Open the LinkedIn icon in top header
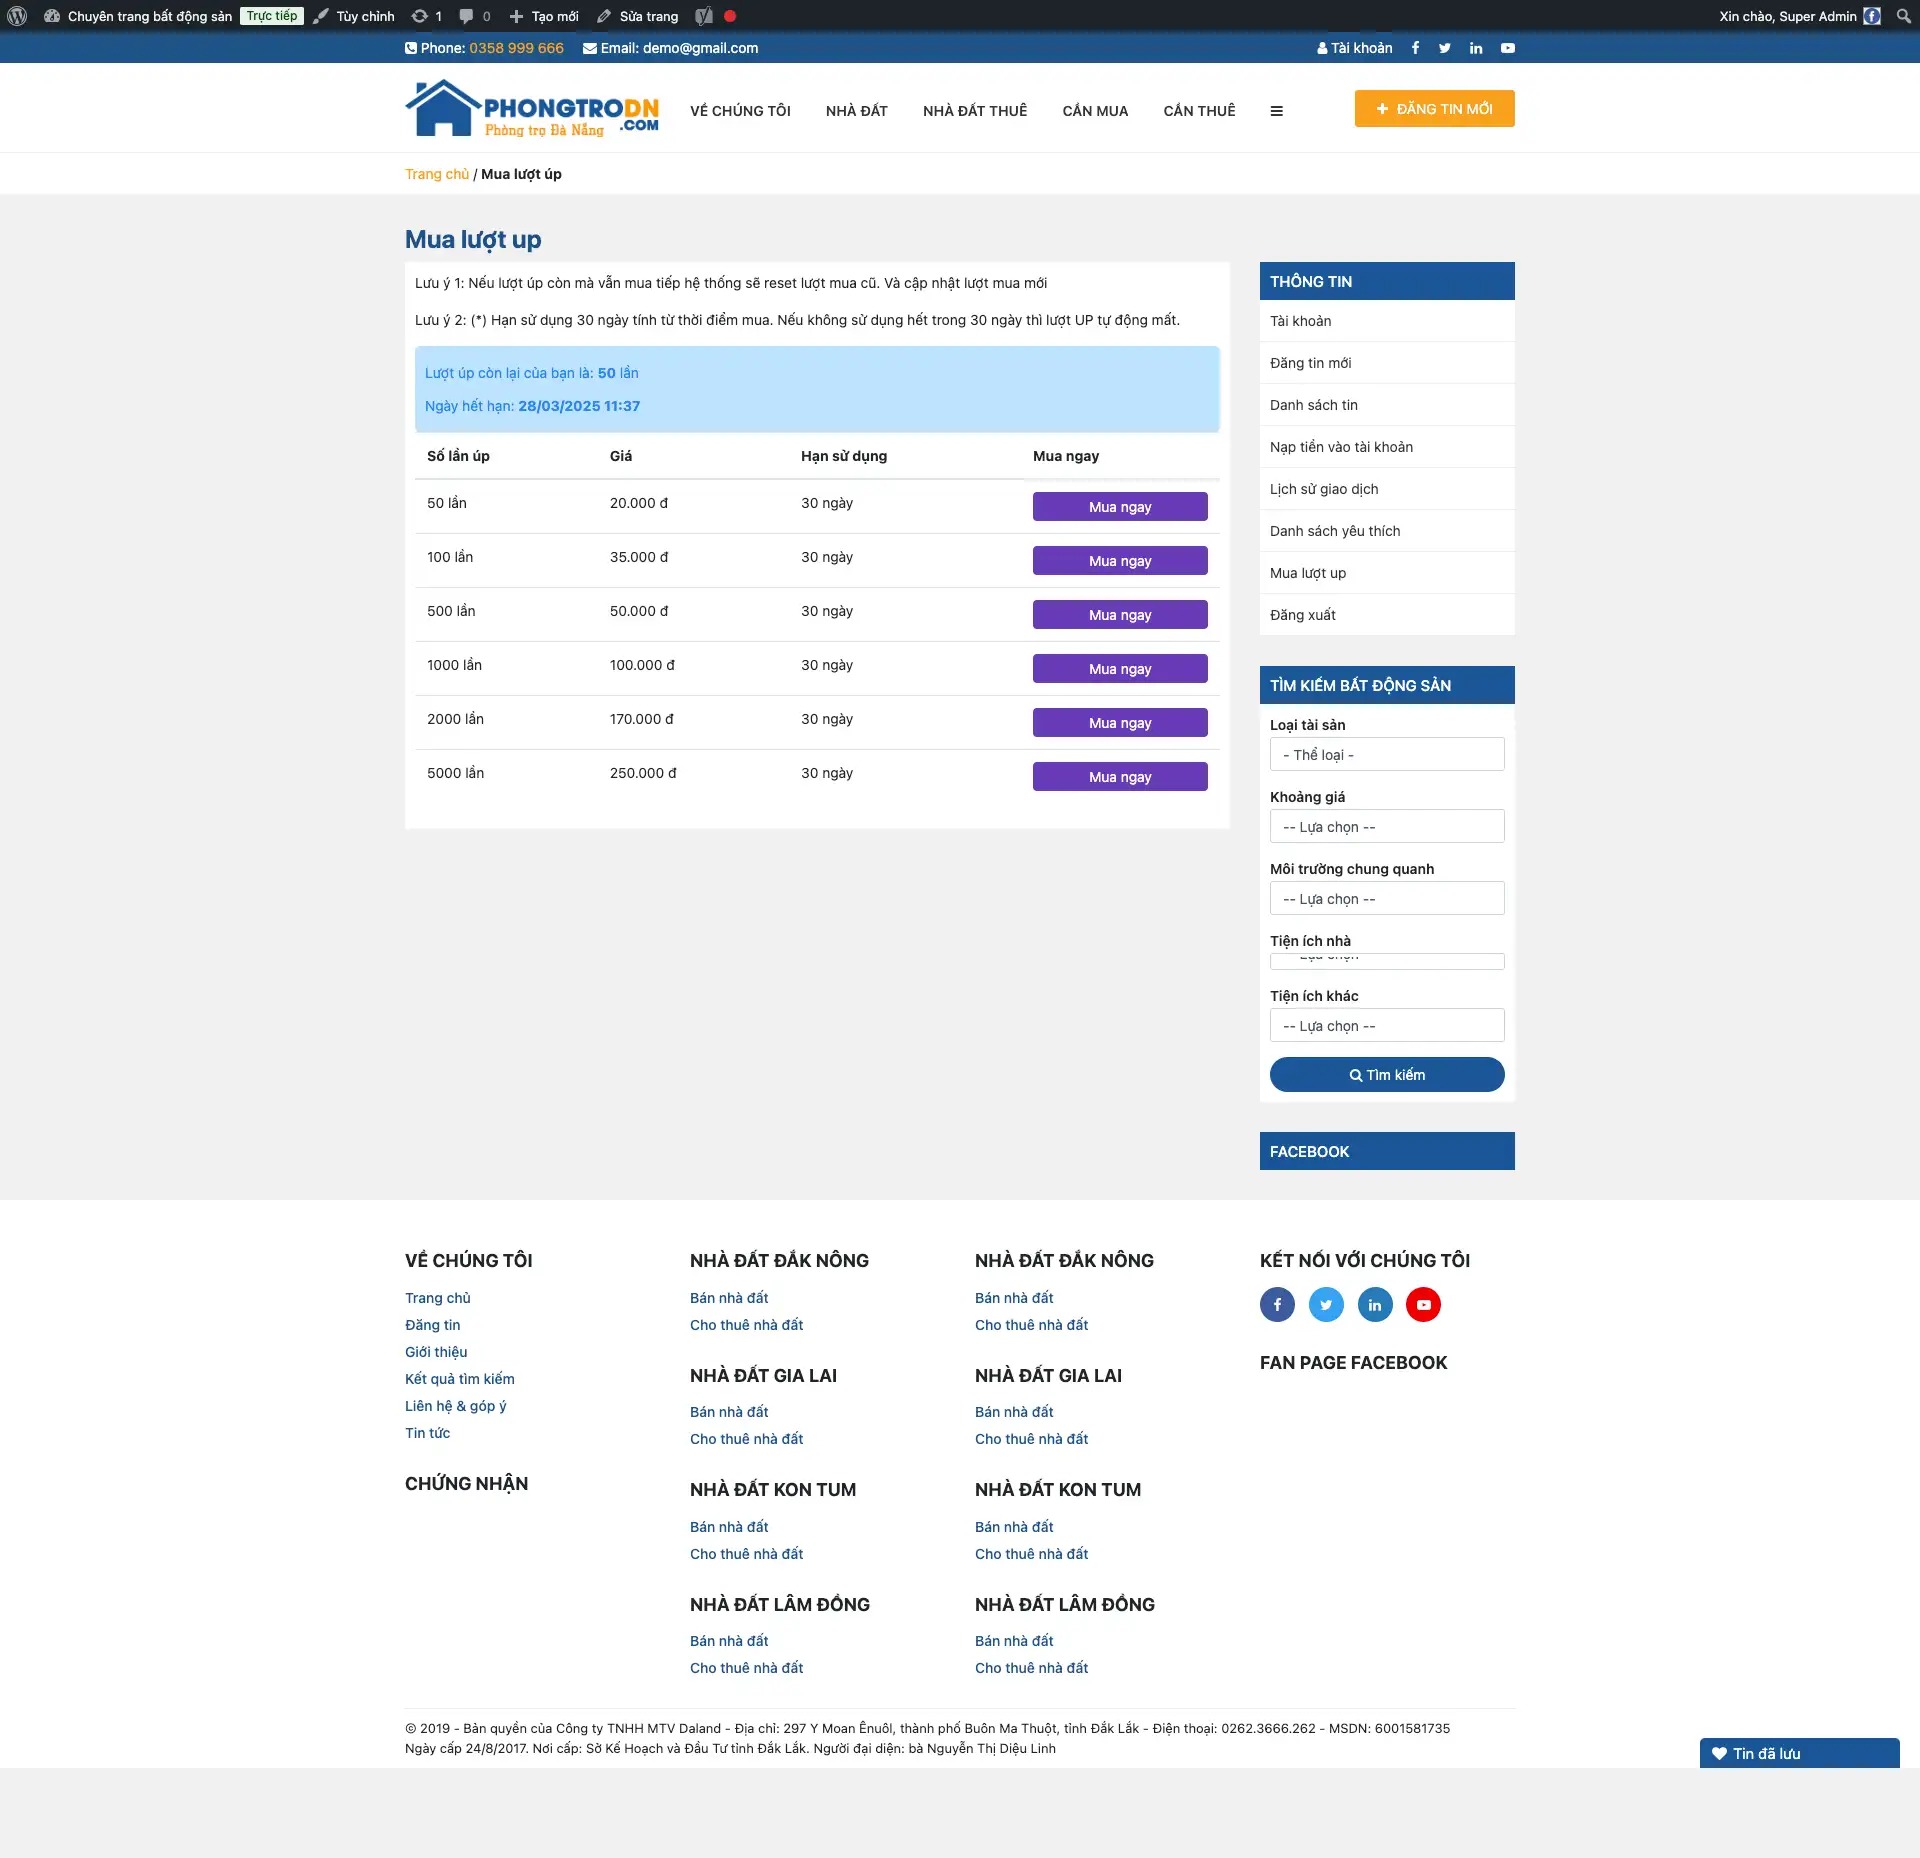Screen dimensions: 1920x1858 point(1475,48)
